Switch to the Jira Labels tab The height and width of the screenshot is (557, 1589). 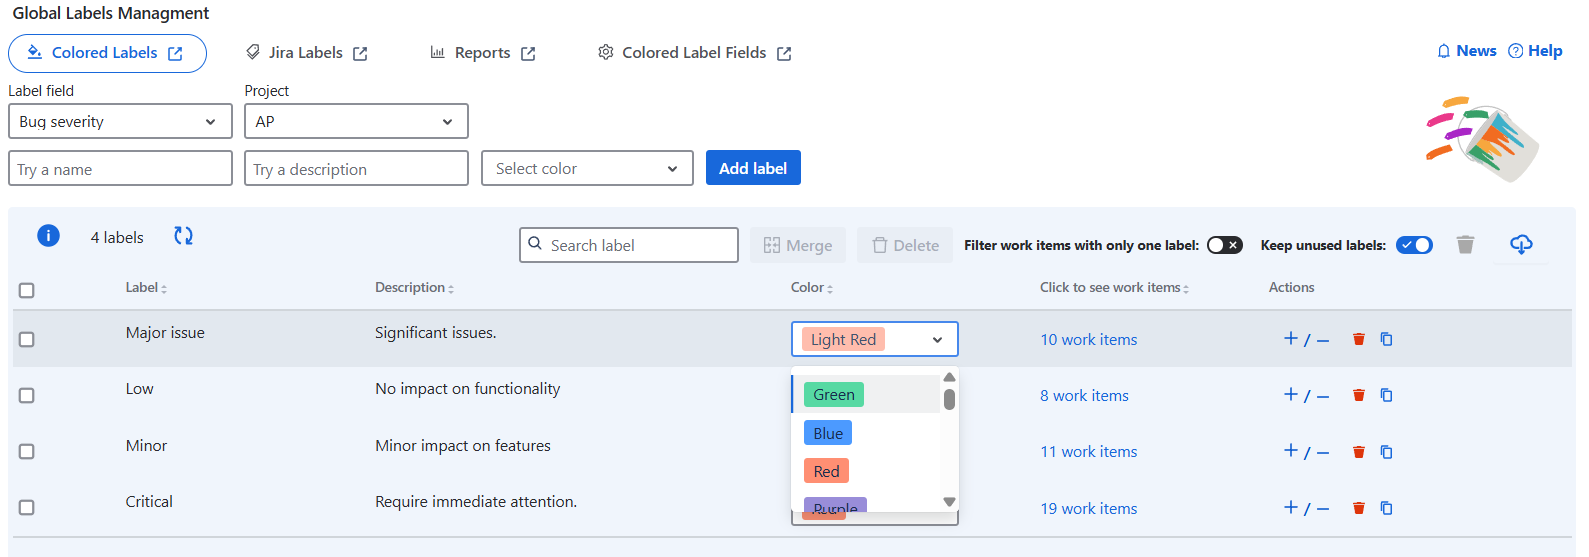[307, 53]
